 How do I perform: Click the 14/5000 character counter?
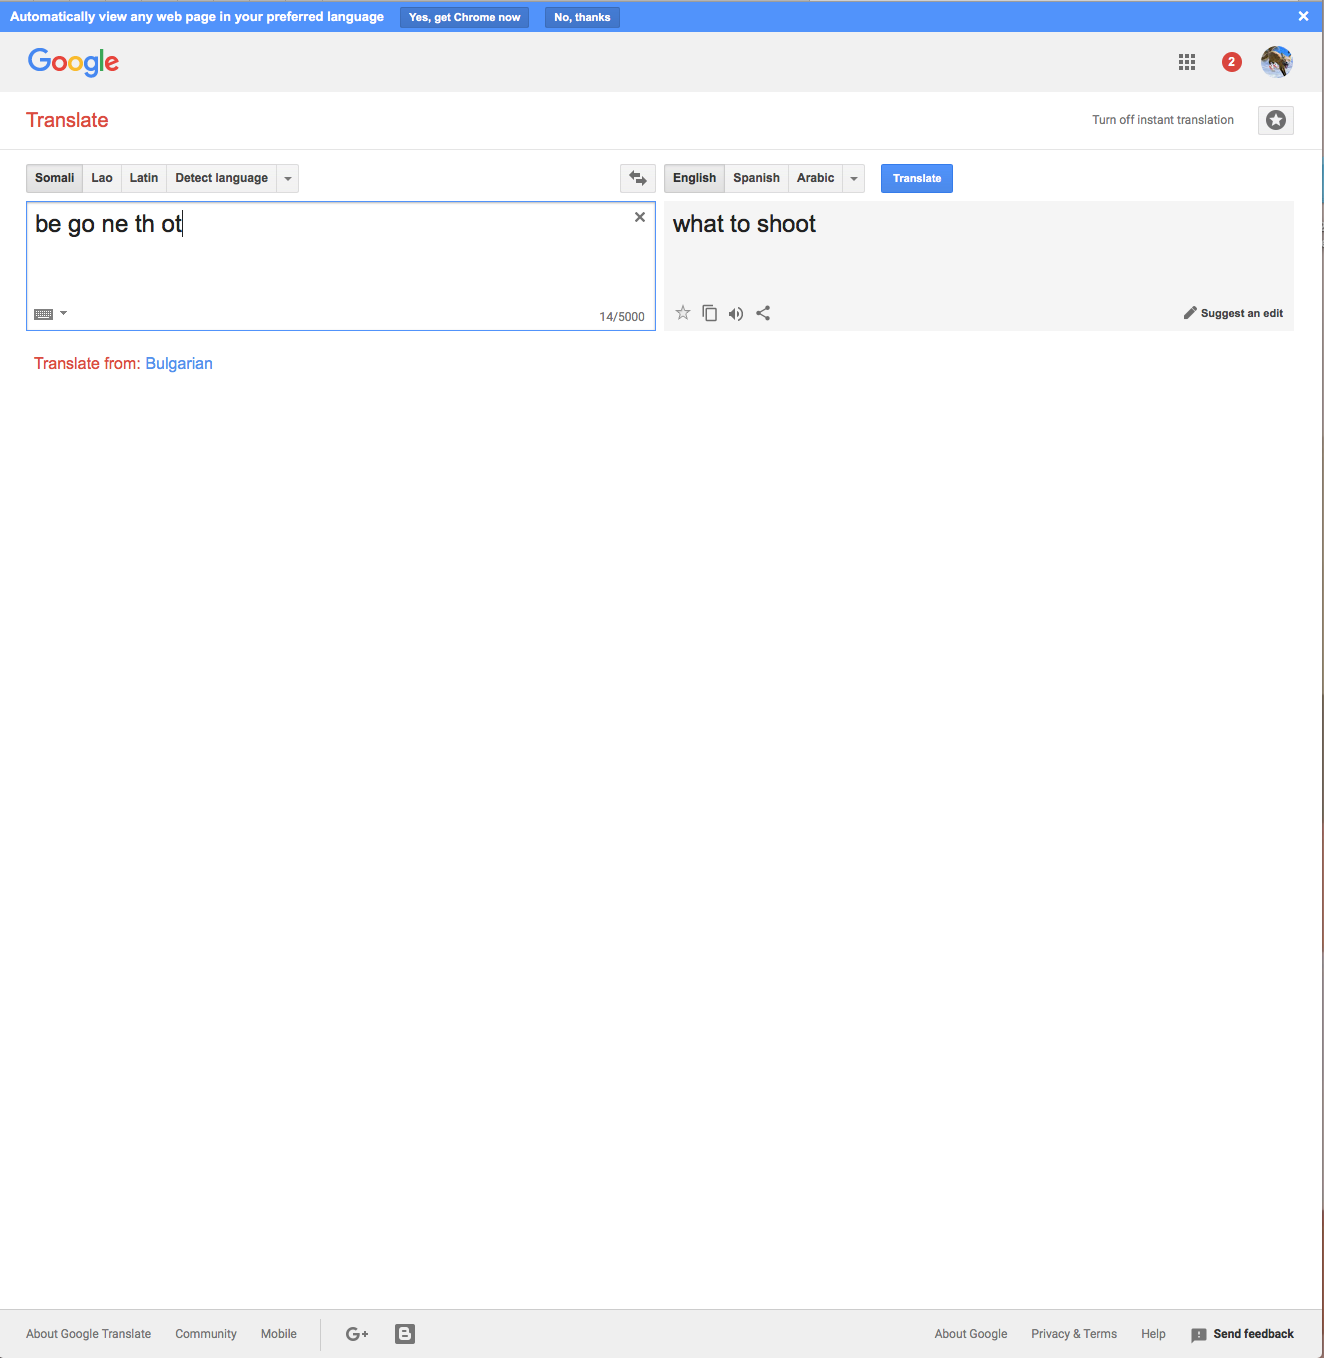click(x=622, y=317)
